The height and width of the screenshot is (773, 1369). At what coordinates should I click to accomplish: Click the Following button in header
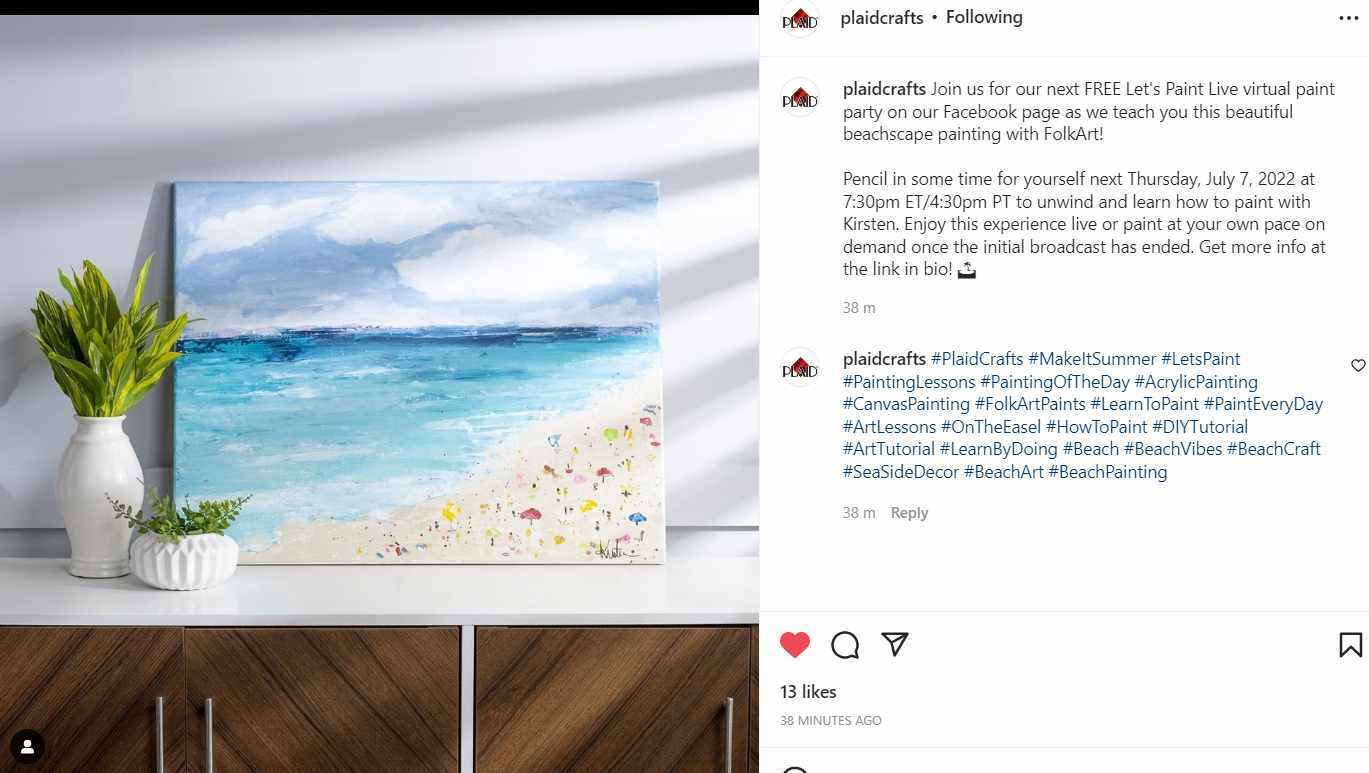(x=984, y=17)
